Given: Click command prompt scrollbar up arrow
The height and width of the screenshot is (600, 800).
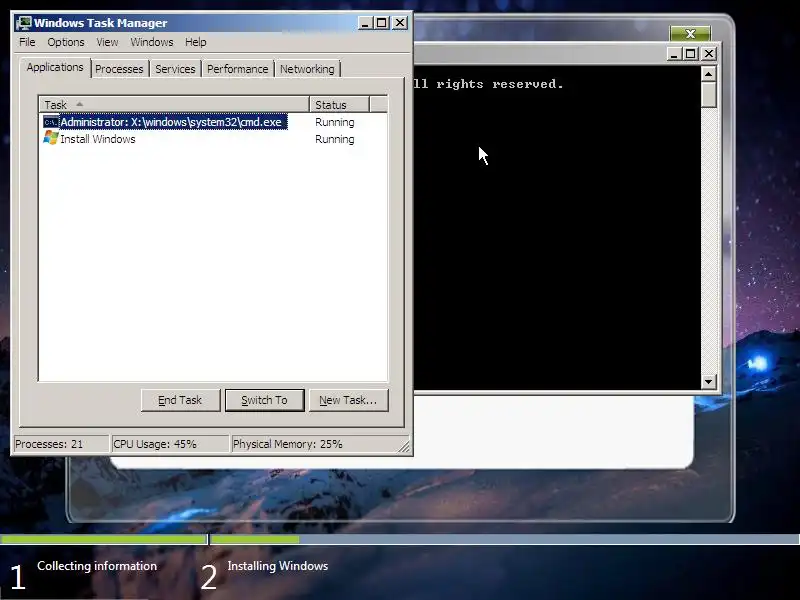Looking at the screenshot, I should point(709,74).
